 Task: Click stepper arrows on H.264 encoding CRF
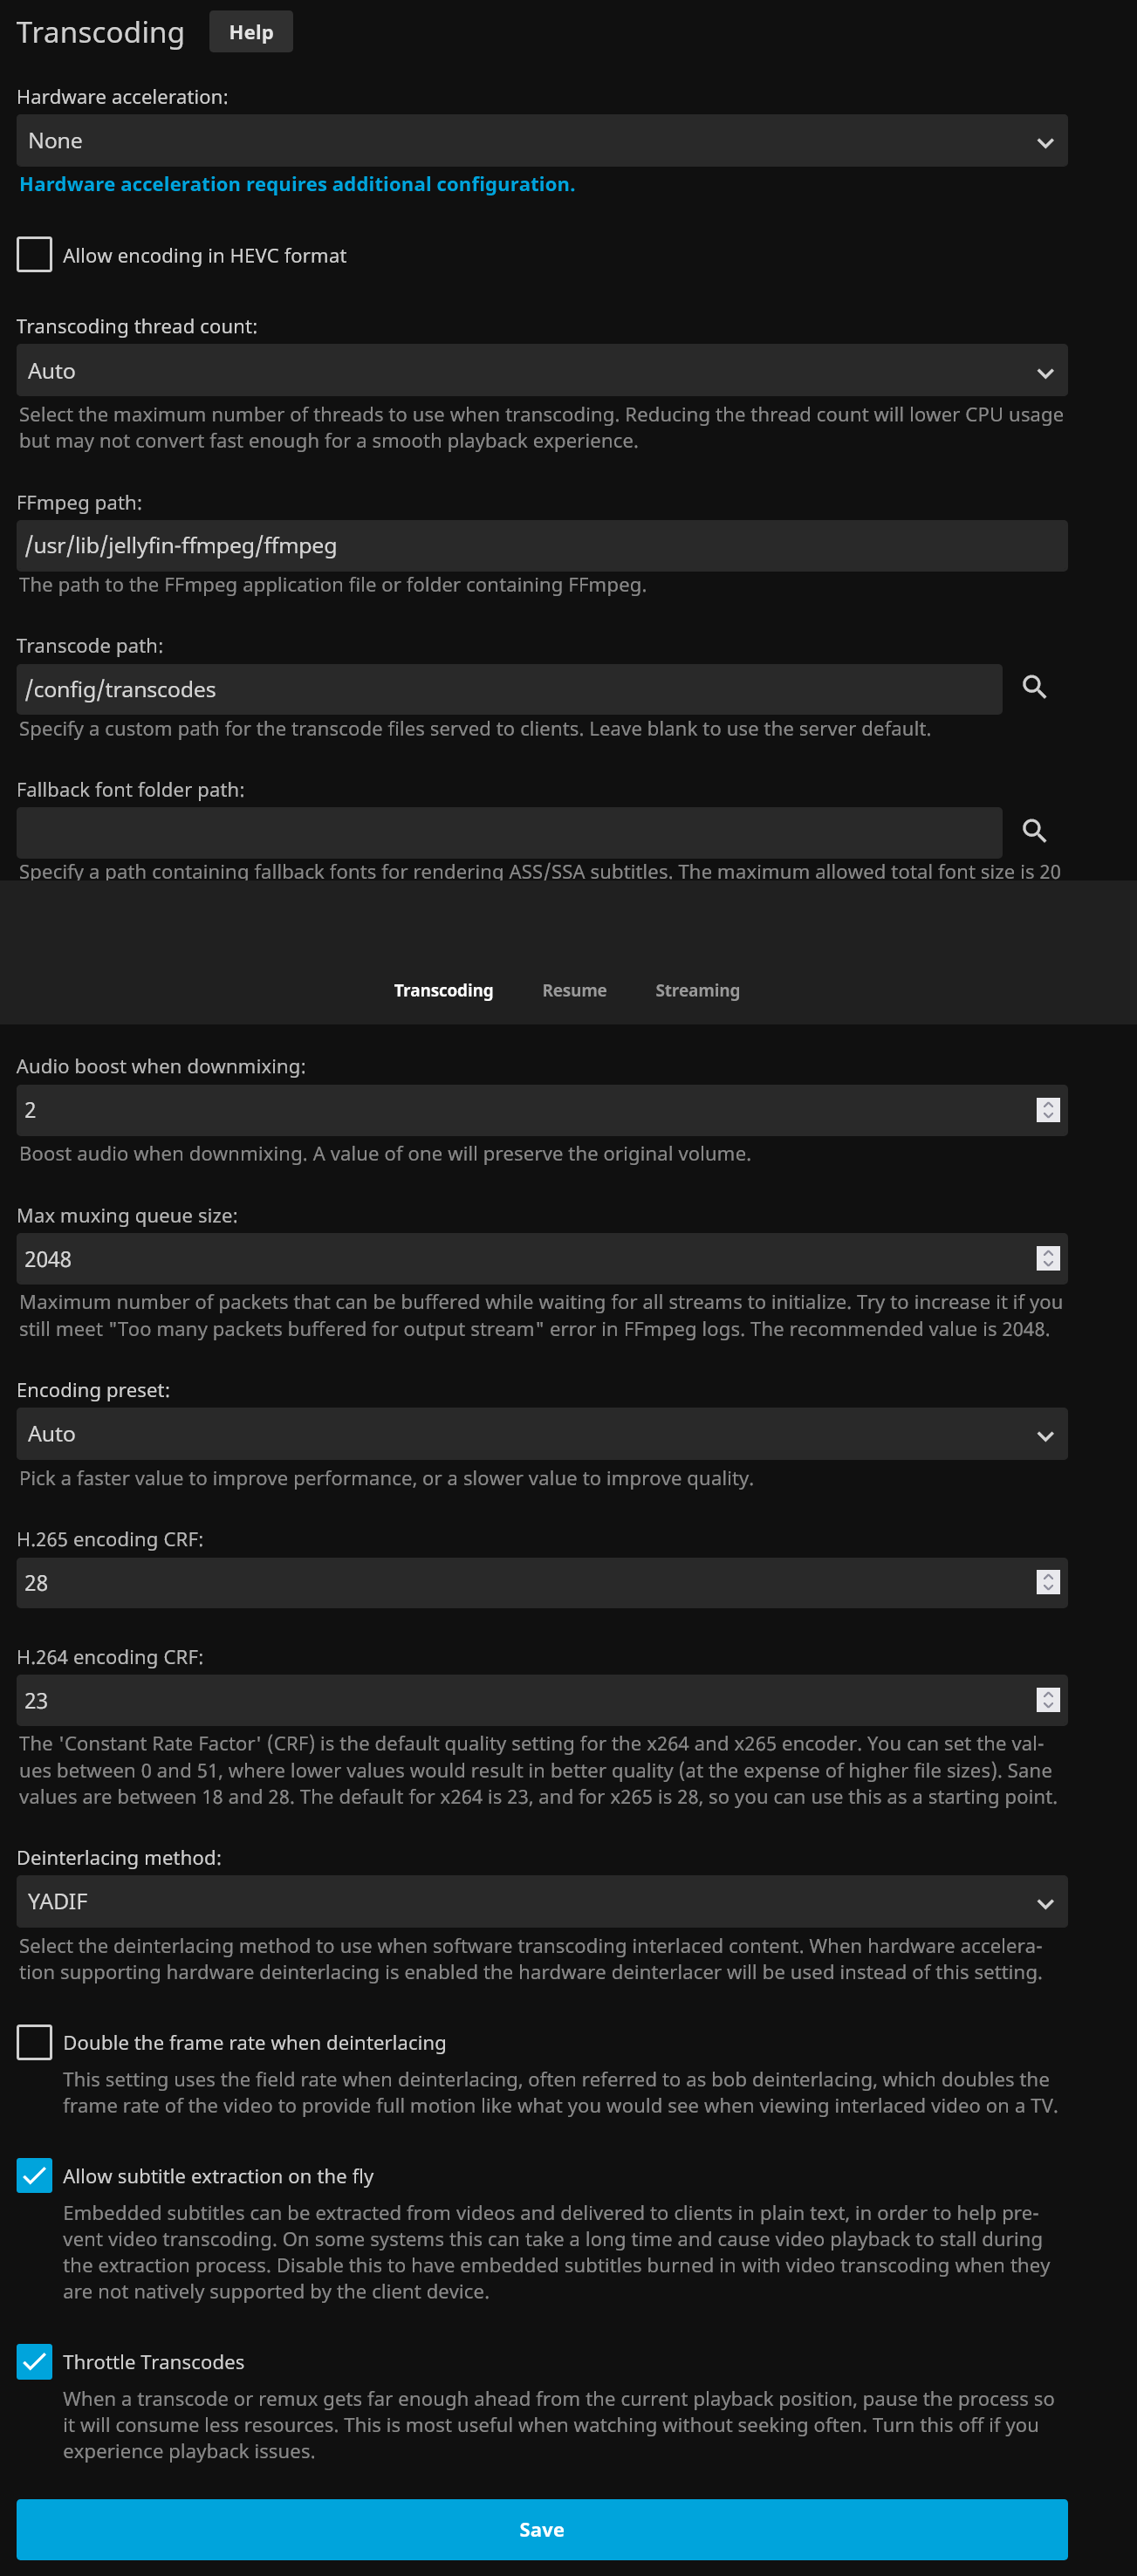(1047, 1700)
